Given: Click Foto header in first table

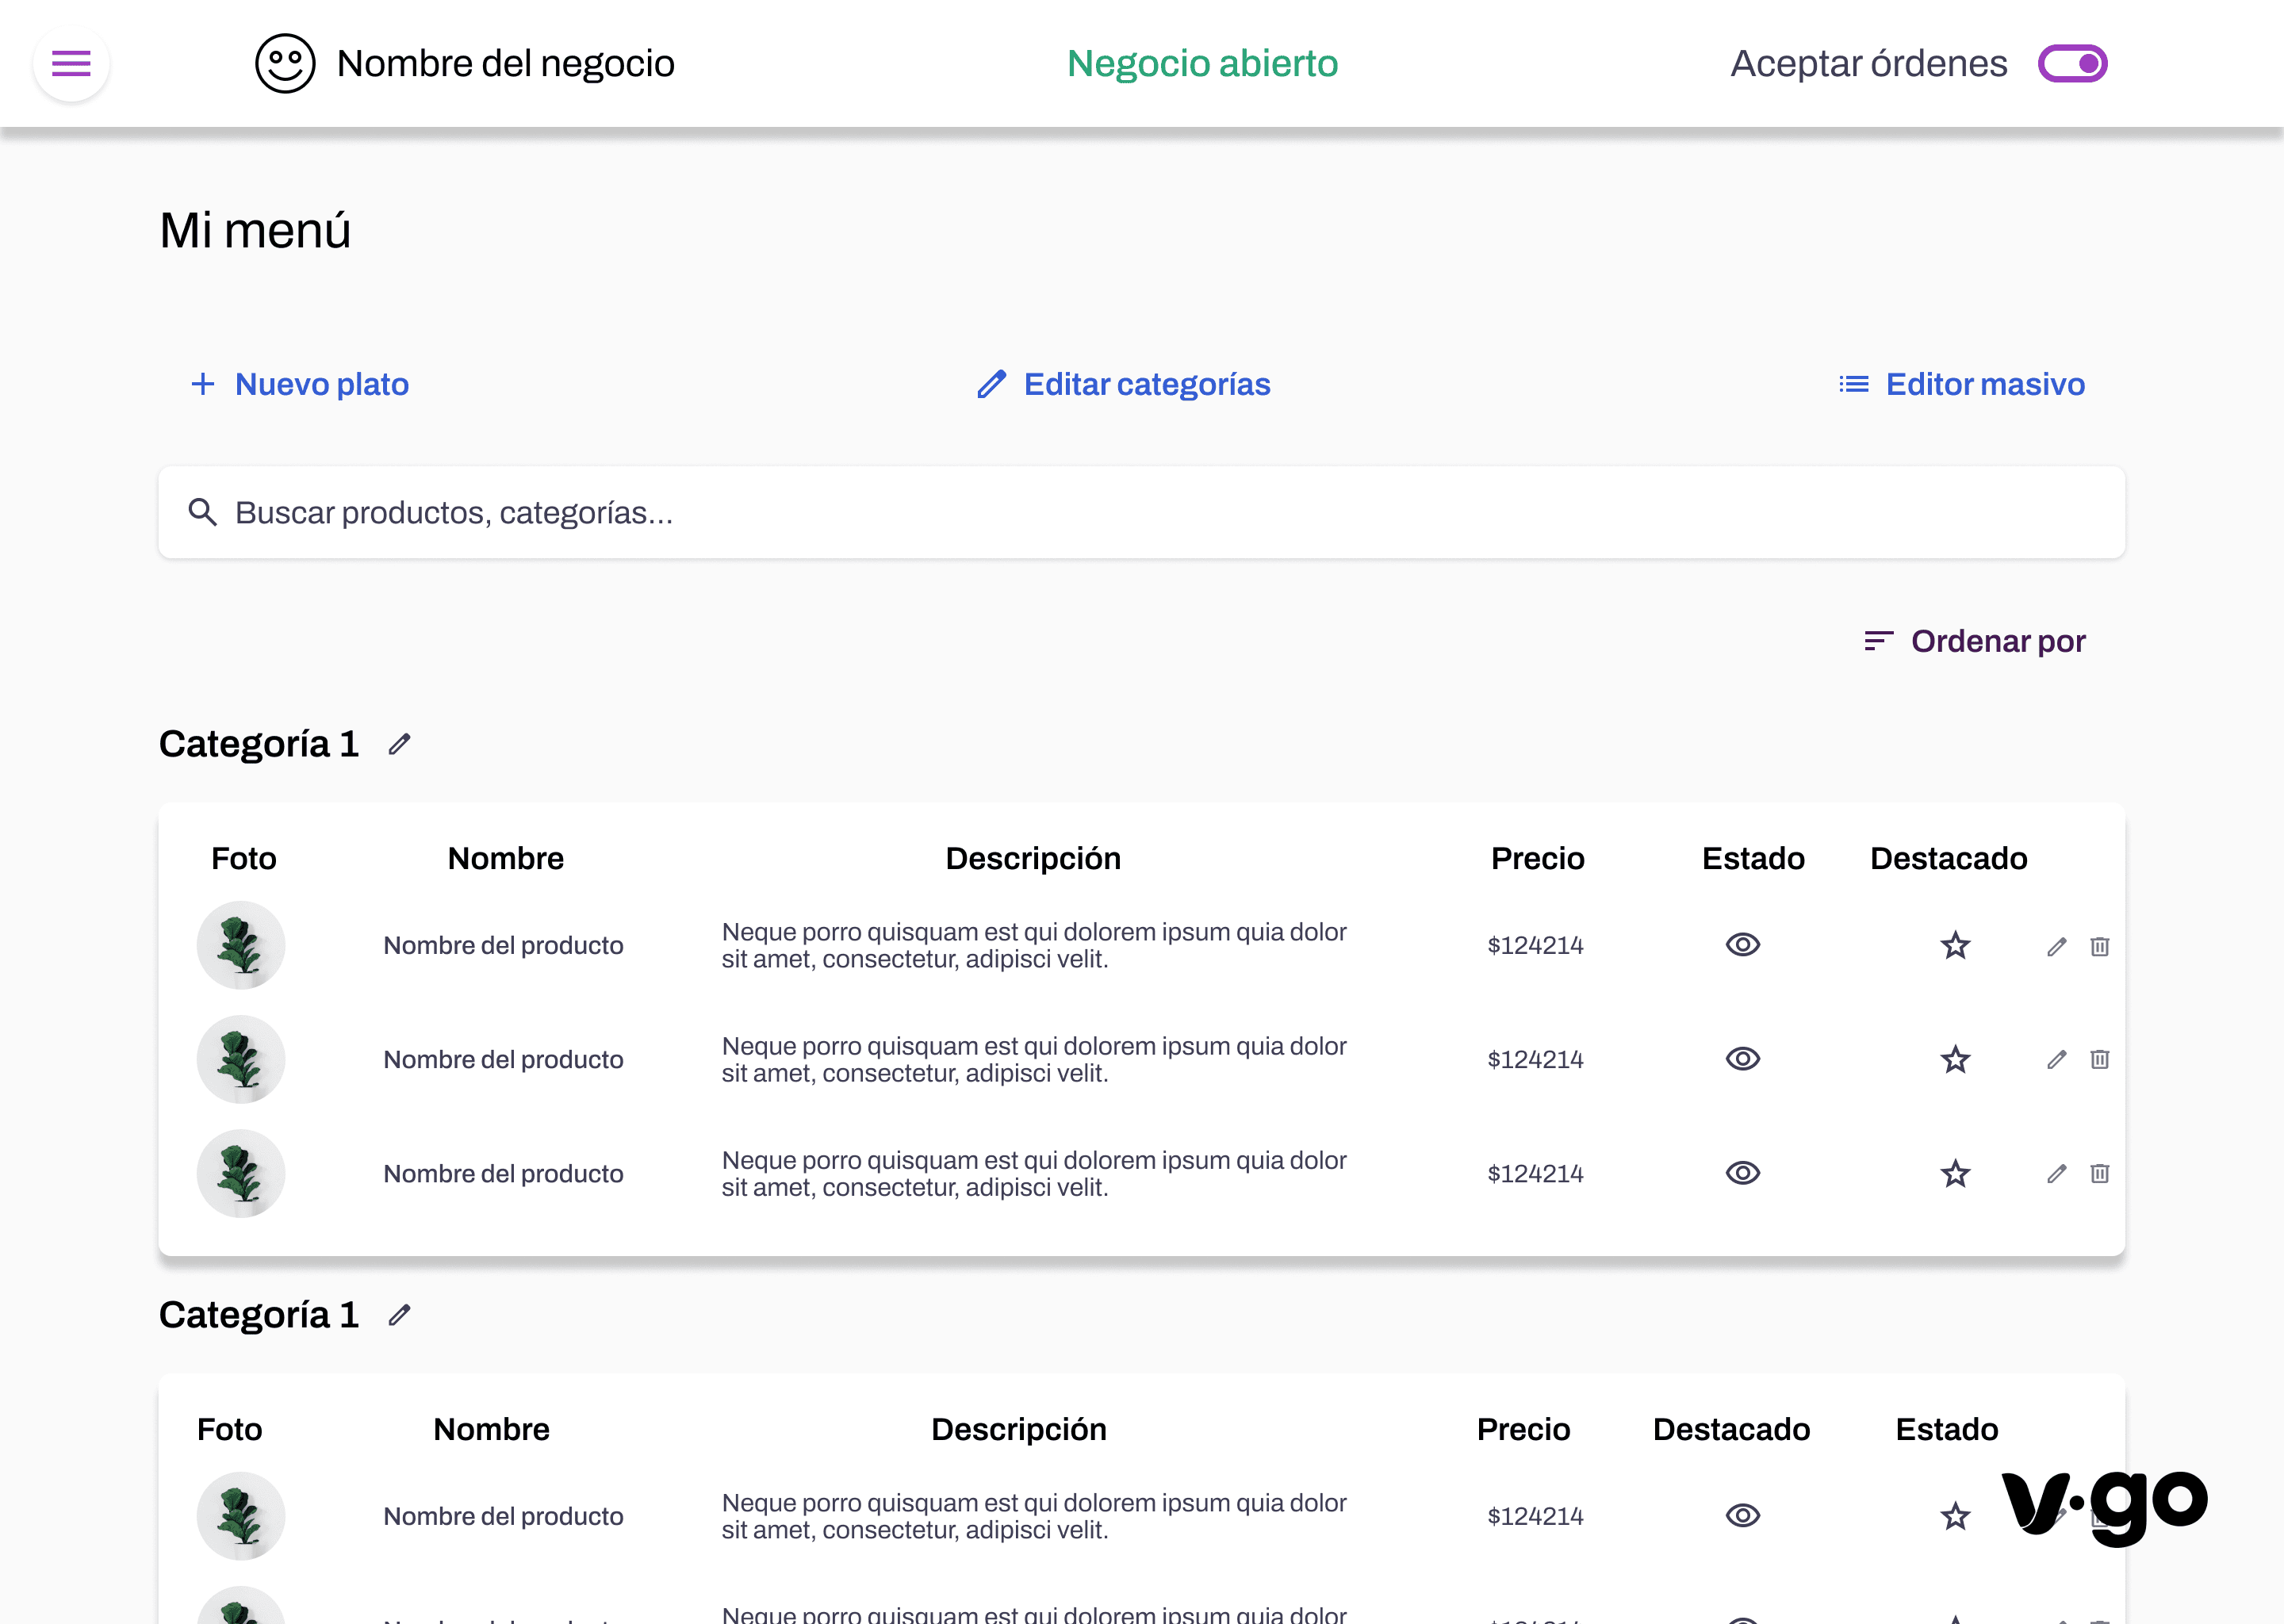Looking at the screenshot, I should (244, 858).
